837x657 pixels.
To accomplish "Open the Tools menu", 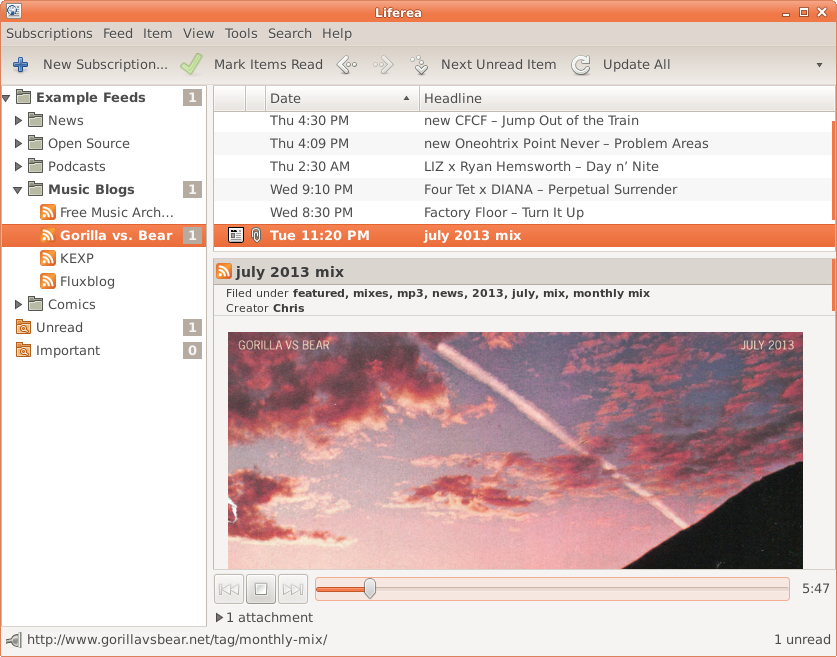I will [x=241, y=33].
